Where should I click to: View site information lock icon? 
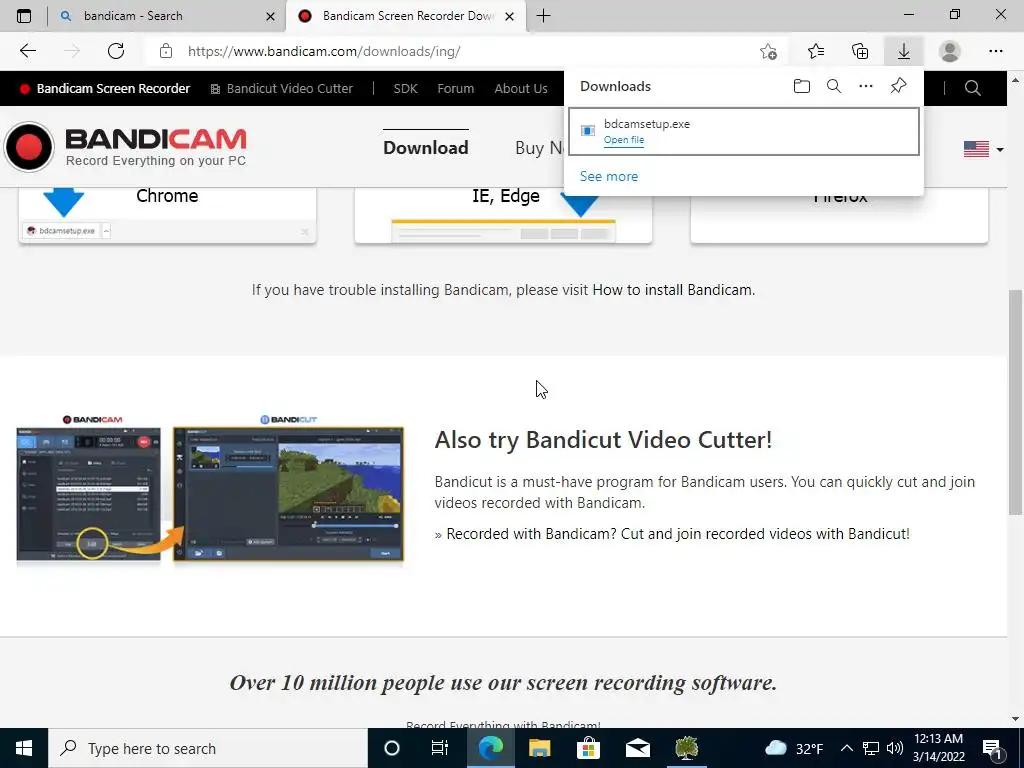tap(166, 51)
